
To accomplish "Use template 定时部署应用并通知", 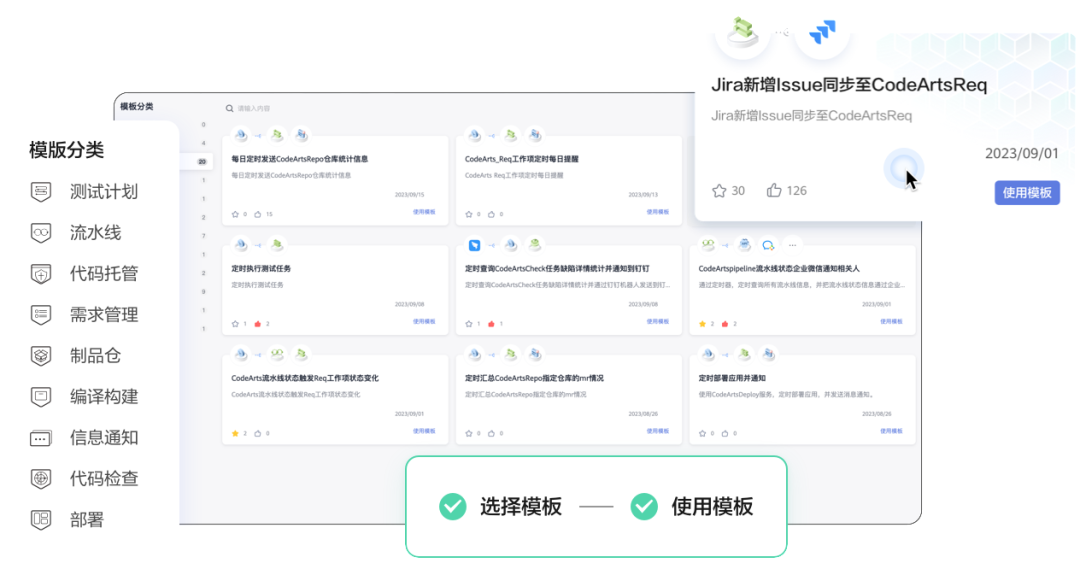I will 891,431.
